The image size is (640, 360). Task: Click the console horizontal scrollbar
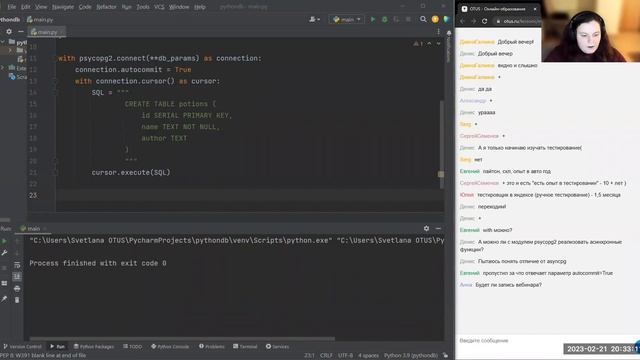(x=182, y=338)
